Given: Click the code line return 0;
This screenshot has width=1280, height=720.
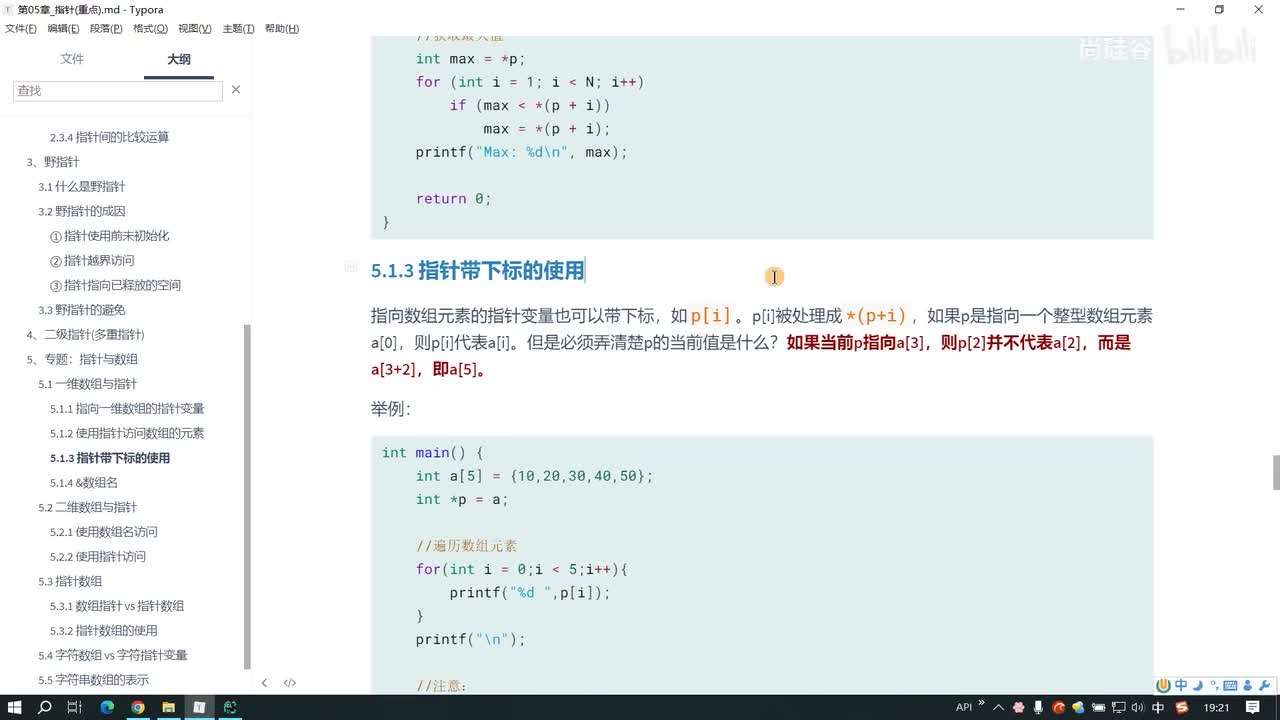Looking at the screenshot, I should tap(454, 199).
